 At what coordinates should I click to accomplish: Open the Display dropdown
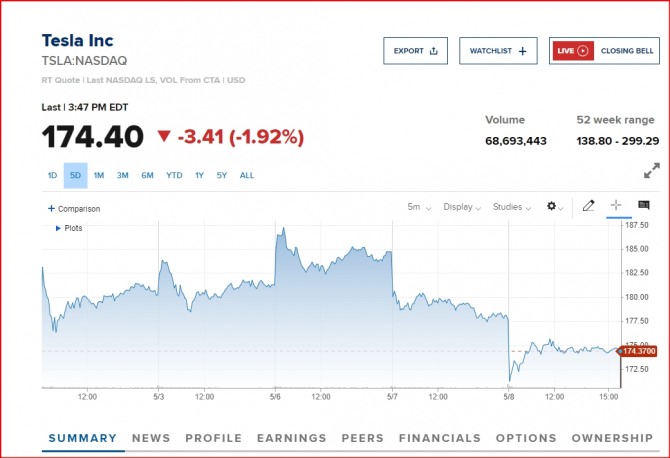click(463, 207)
